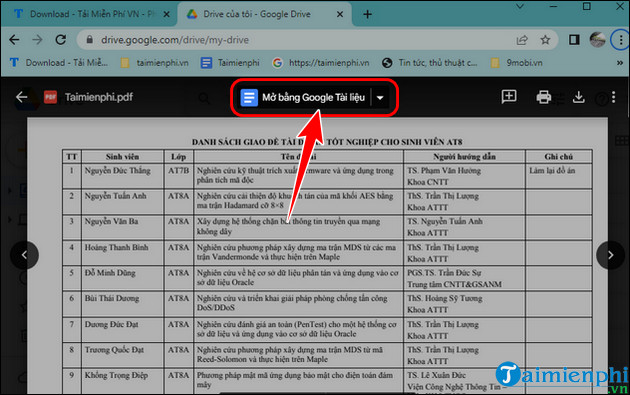Click the document title heading
630x395 pixels.
coord(327,142)
